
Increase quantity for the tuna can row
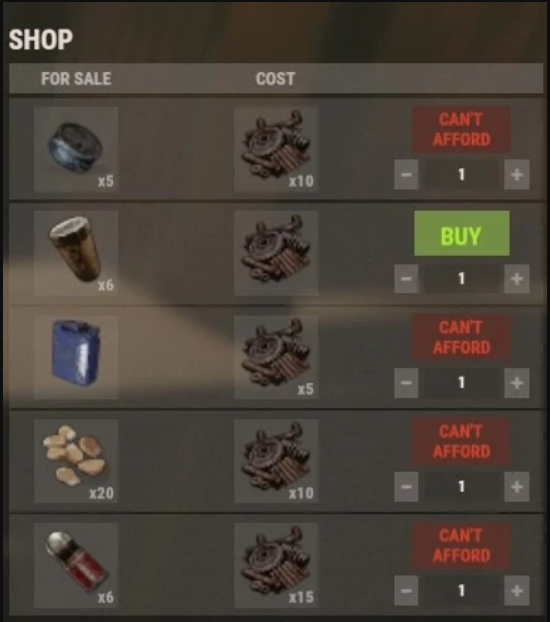click(517, 175)
